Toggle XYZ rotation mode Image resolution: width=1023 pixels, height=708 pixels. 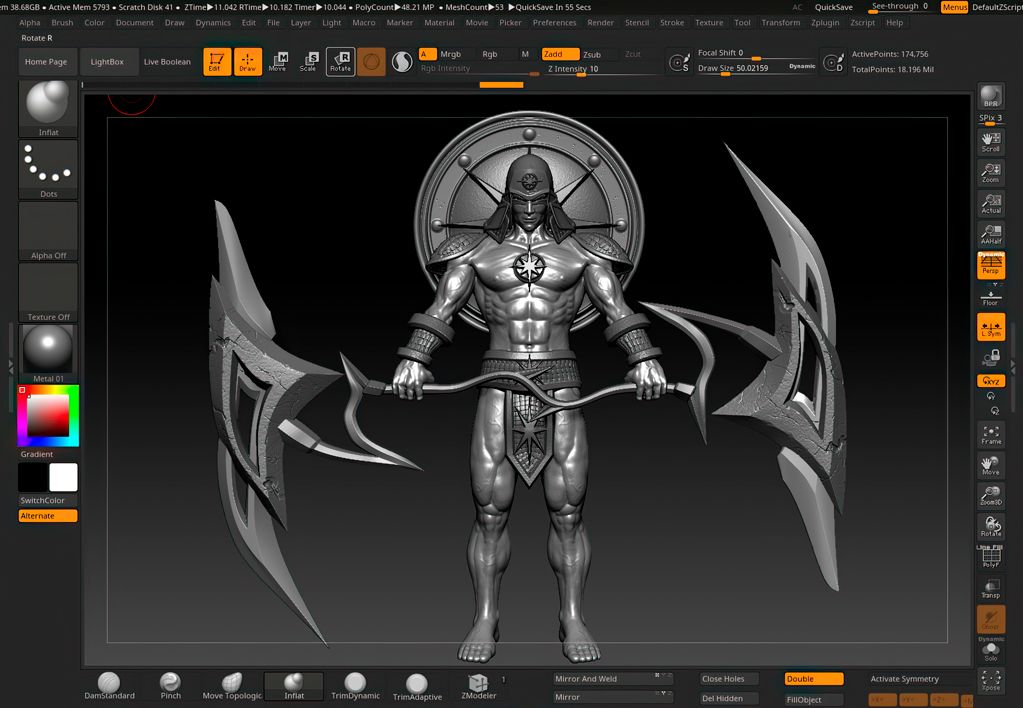[x=990, y=380]
